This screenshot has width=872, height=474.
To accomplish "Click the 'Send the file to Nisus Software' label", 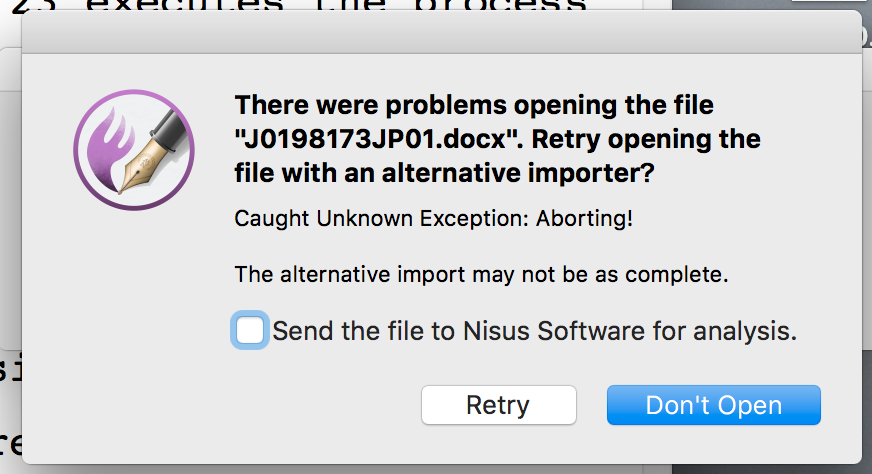I will pyautogui.click(x=534, y=331).
